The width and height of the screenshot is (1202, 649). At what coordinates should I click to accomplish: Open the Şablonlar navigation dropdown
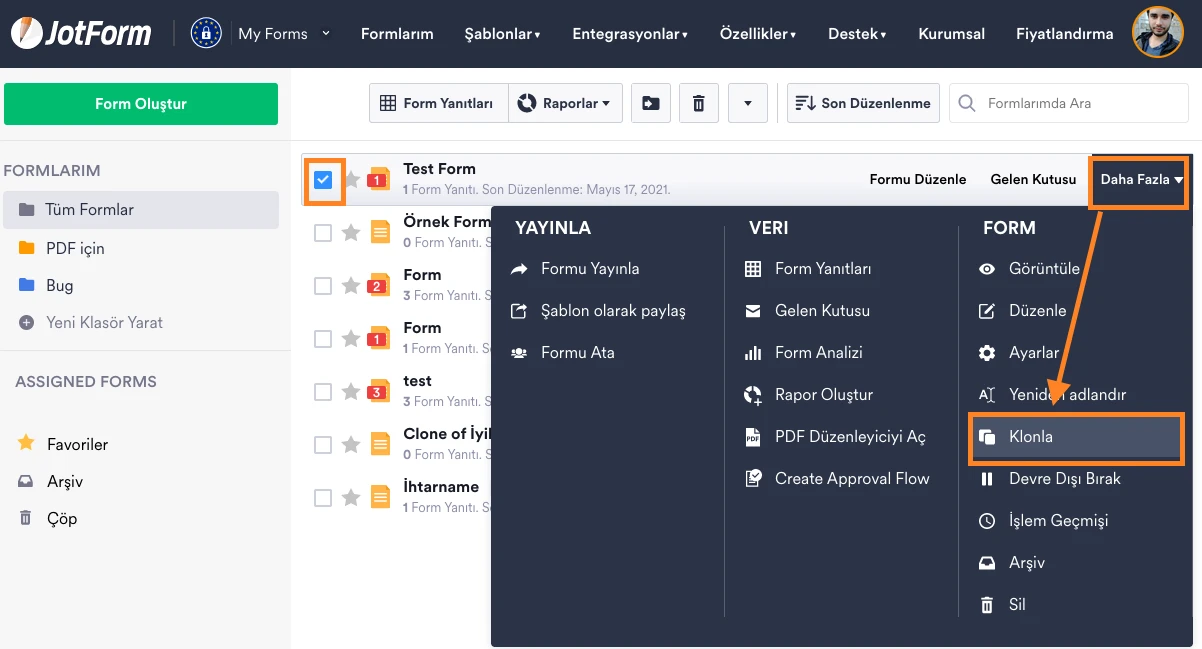click(502, 34)
